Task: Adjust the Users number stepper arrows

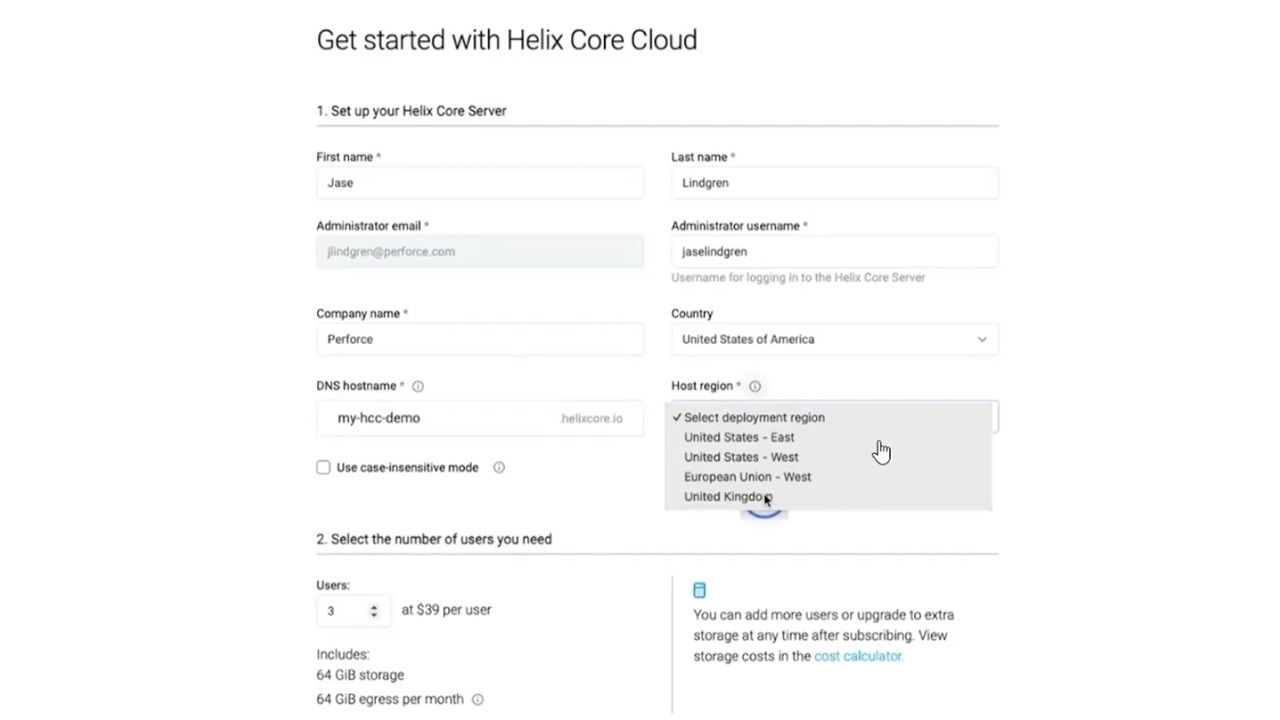Action: coord(374,610)
